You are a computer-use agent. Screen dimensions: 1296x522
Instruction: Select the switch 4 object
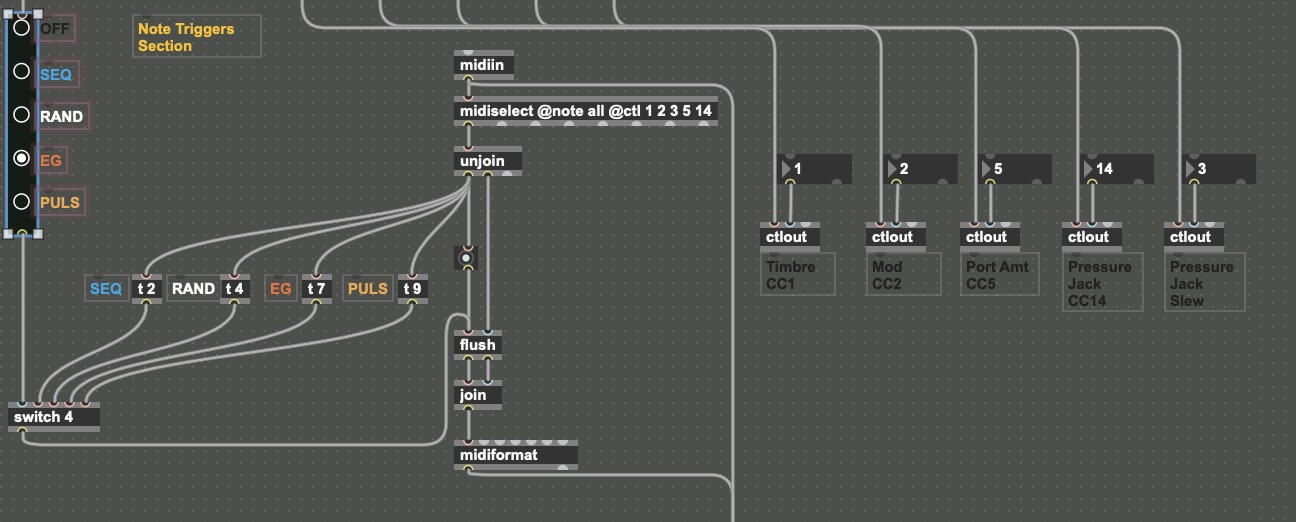(x=54, y=417)
